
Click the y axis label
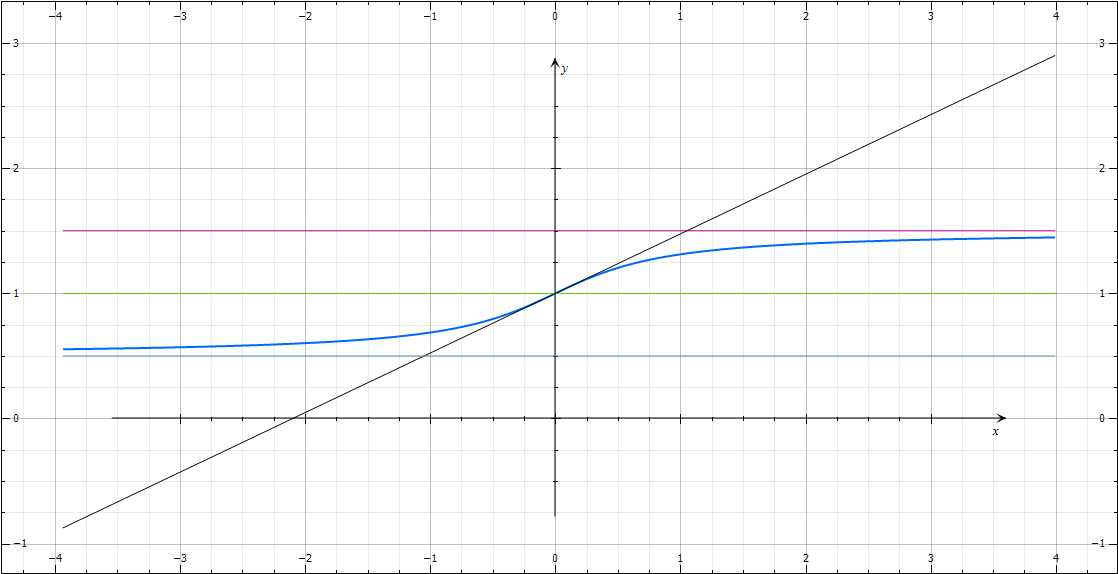click(563, 68)
